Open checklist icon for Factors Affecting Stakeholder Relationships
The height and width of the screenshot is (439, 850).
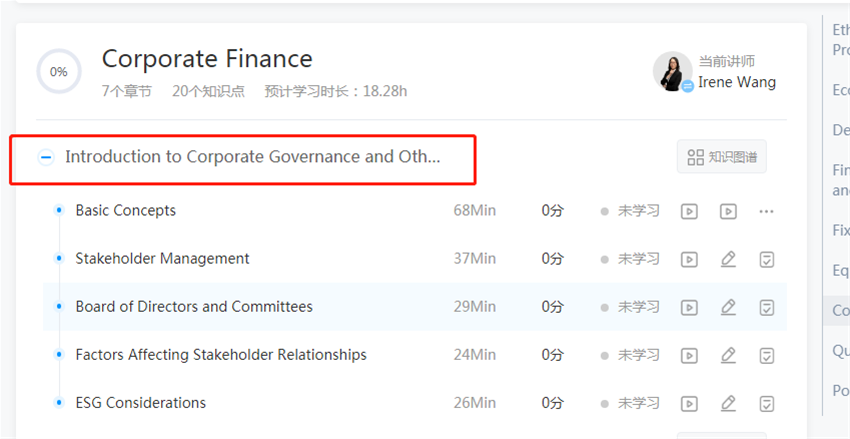tap(767, 355)
